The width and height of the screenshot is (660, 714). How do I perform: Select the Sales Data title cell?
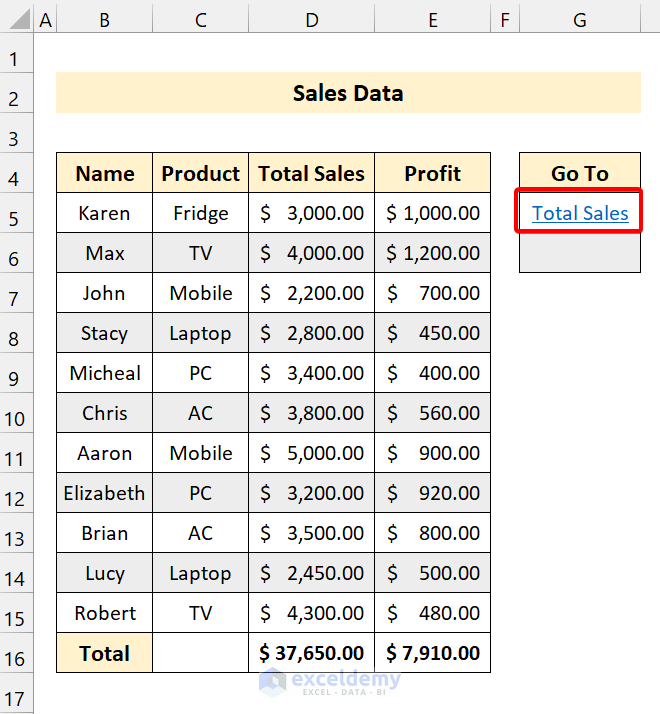click(x=348, y=93)
